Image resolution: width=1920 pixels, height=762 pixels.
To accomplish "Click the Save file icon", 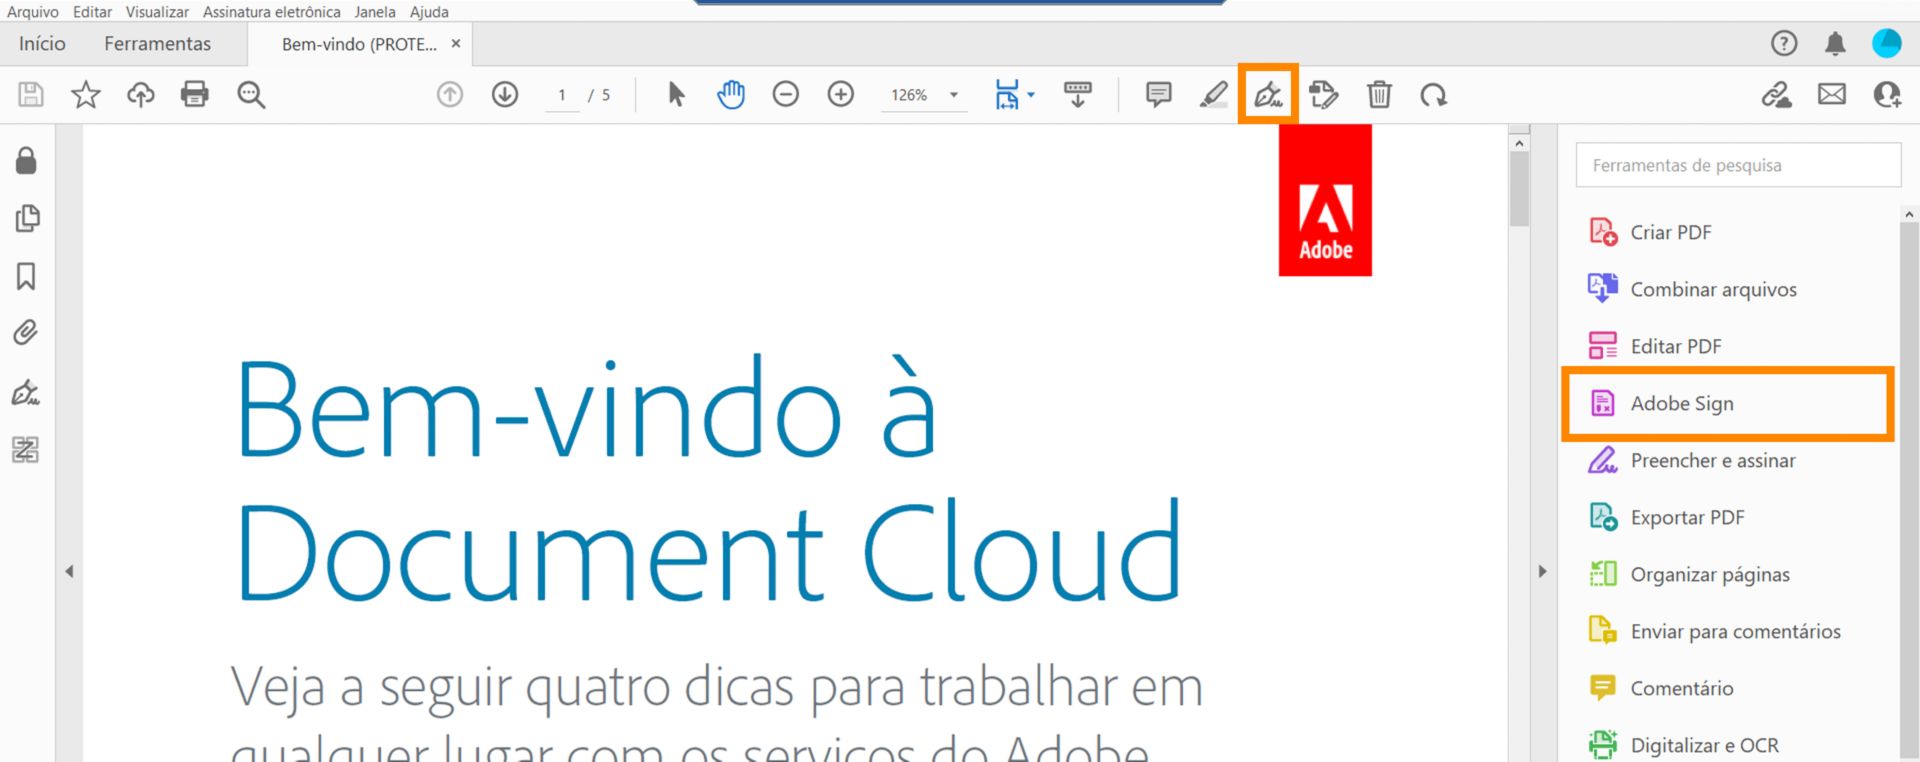I will tap(31, 95).
